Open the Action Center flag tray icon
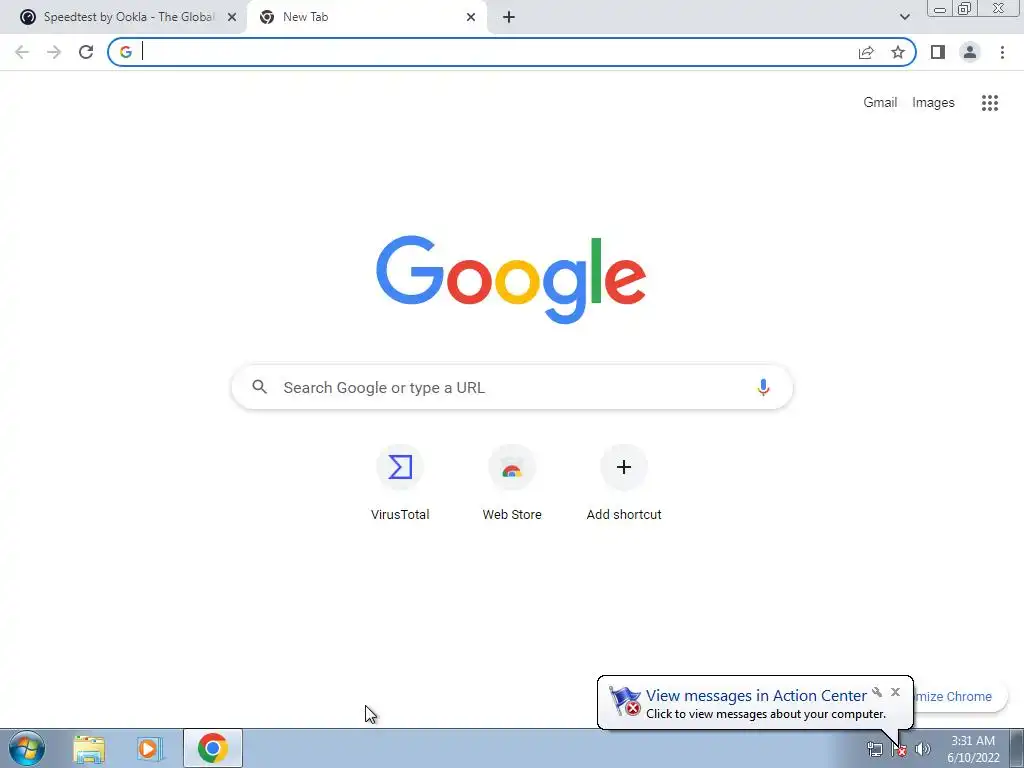The image size is (1024, 768). click(899, 749)
